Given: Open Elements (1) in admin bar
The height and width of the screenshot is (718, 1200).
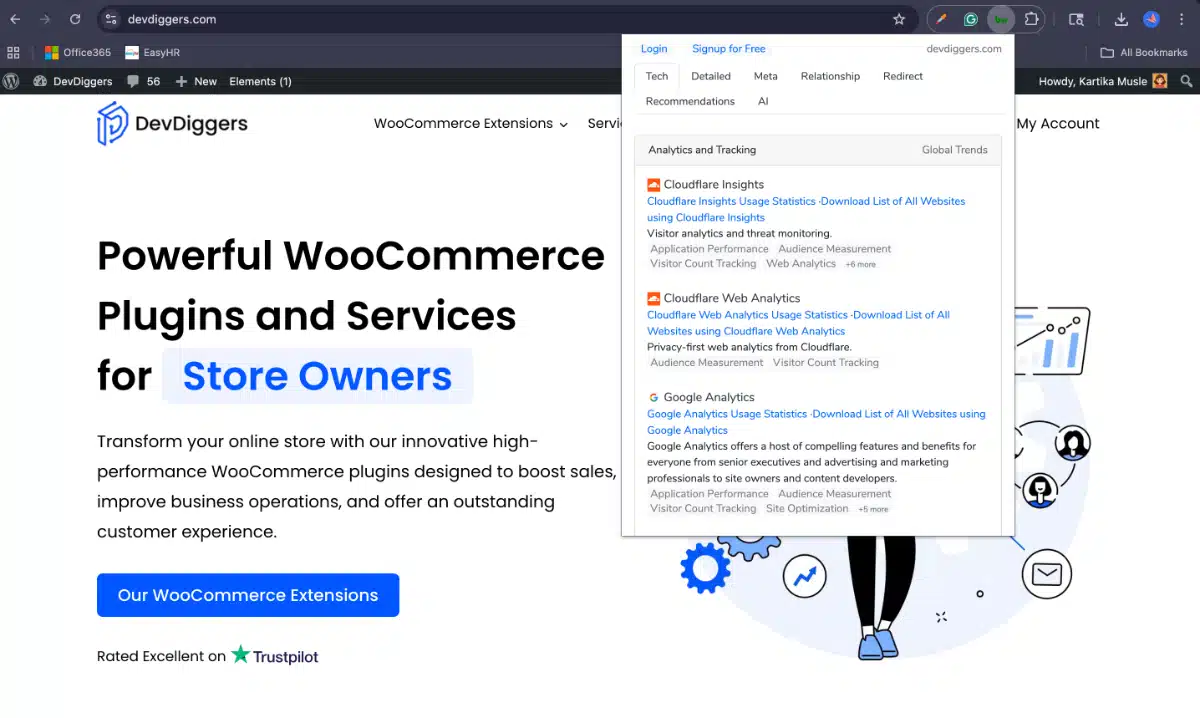Looking at the screenshot, I should coord(260,81).
